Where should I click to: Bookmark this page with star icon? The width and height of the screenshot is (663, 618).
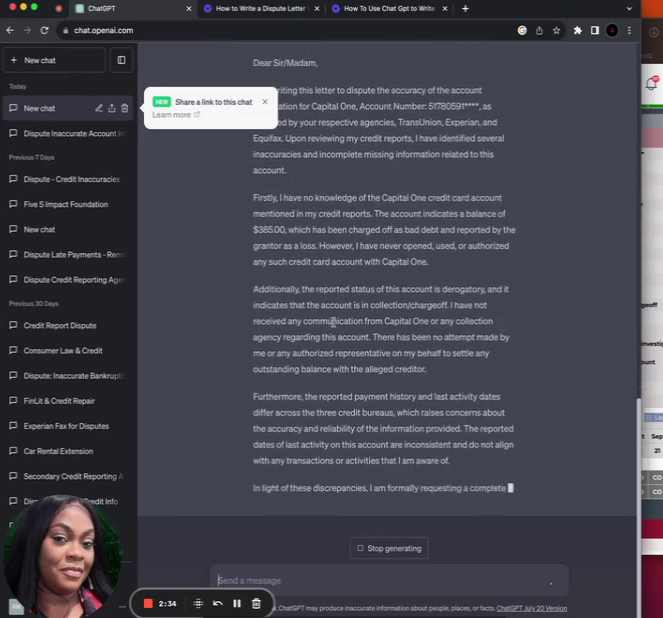coord(556,30)
